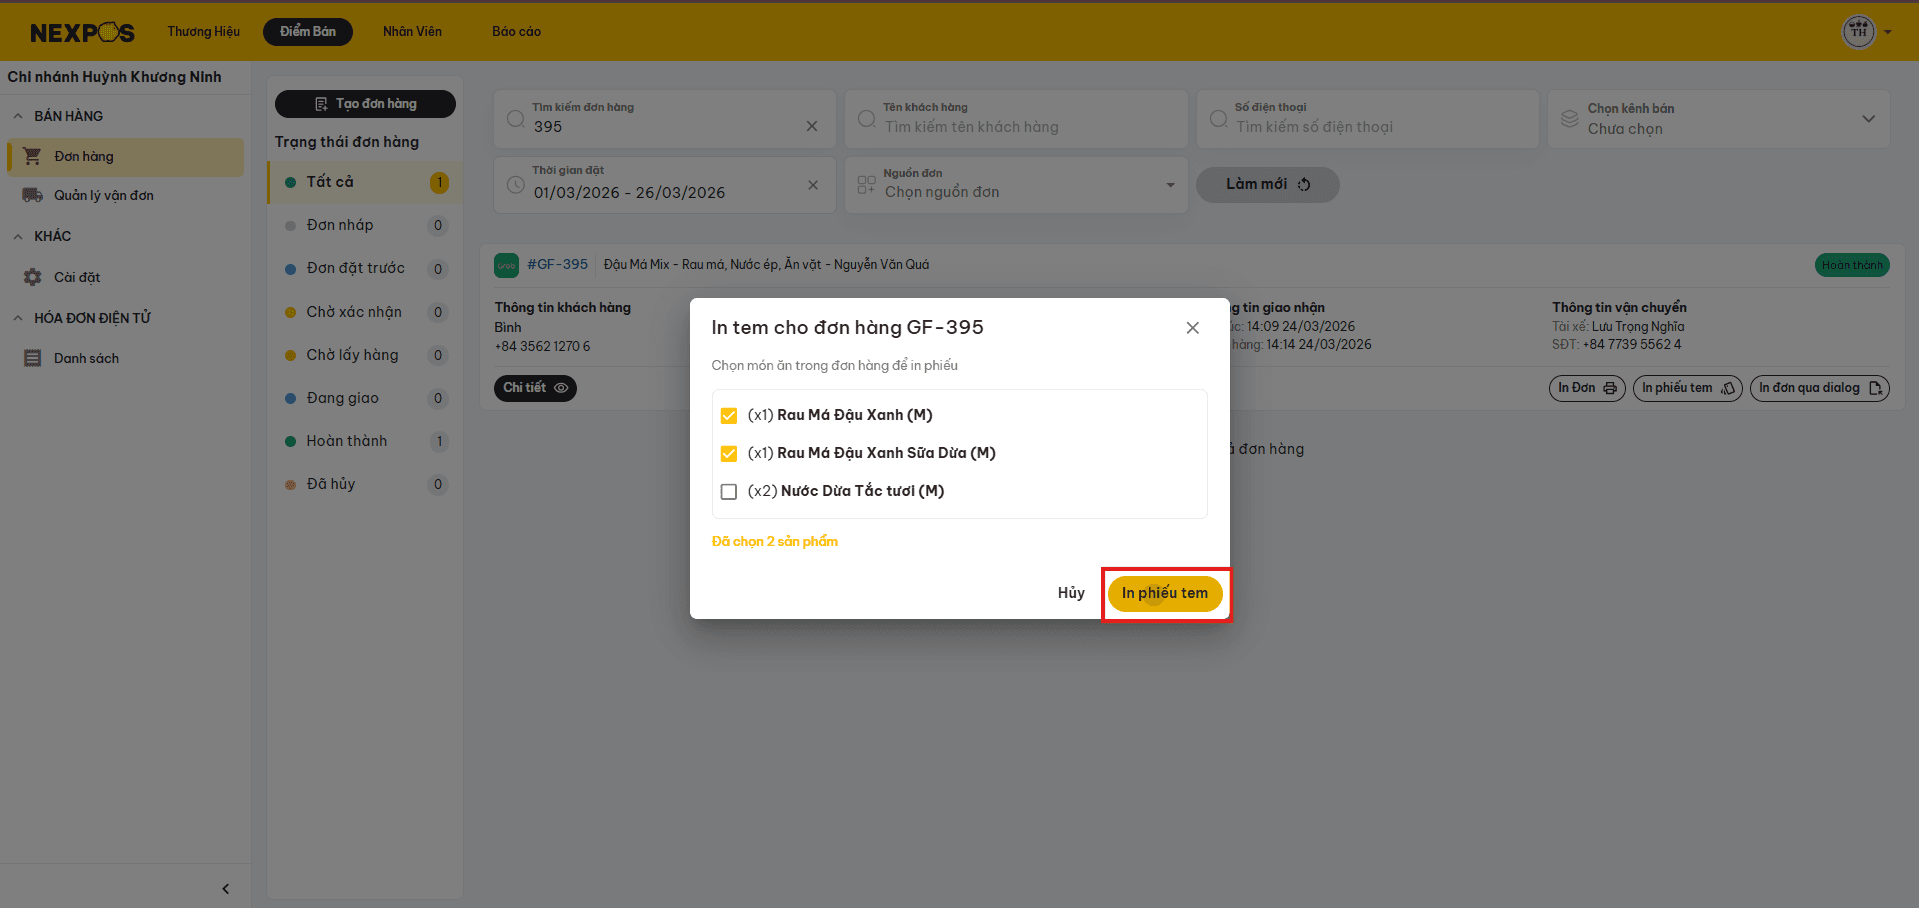Clear the order search 395 with X
1919x908 pixels.
pos(812,126)
